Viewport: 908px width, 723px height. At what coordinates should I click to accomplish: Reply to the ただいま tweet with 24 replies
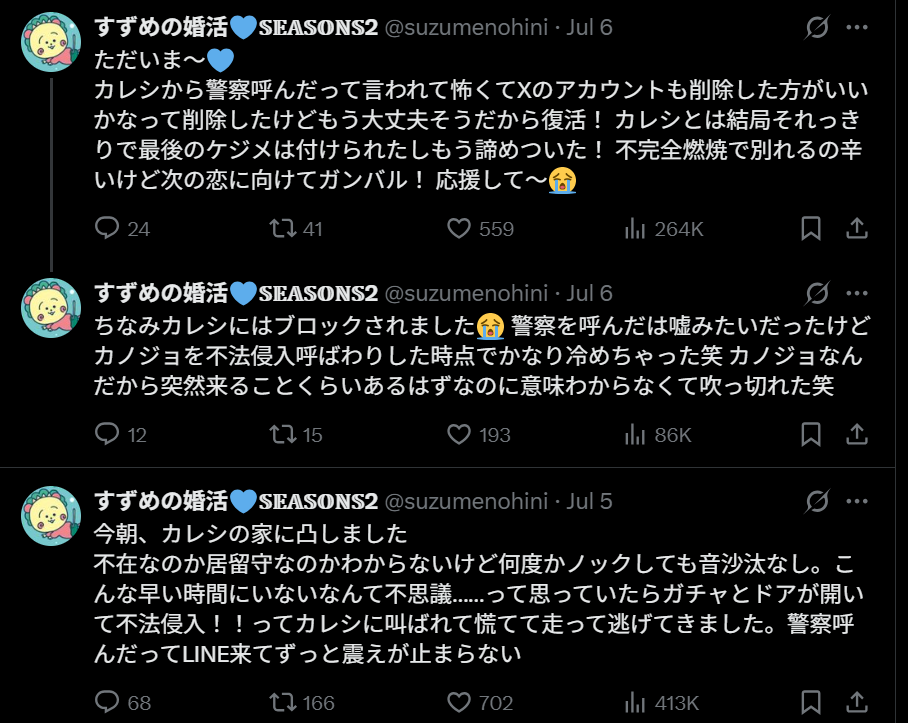click(108, 229)
